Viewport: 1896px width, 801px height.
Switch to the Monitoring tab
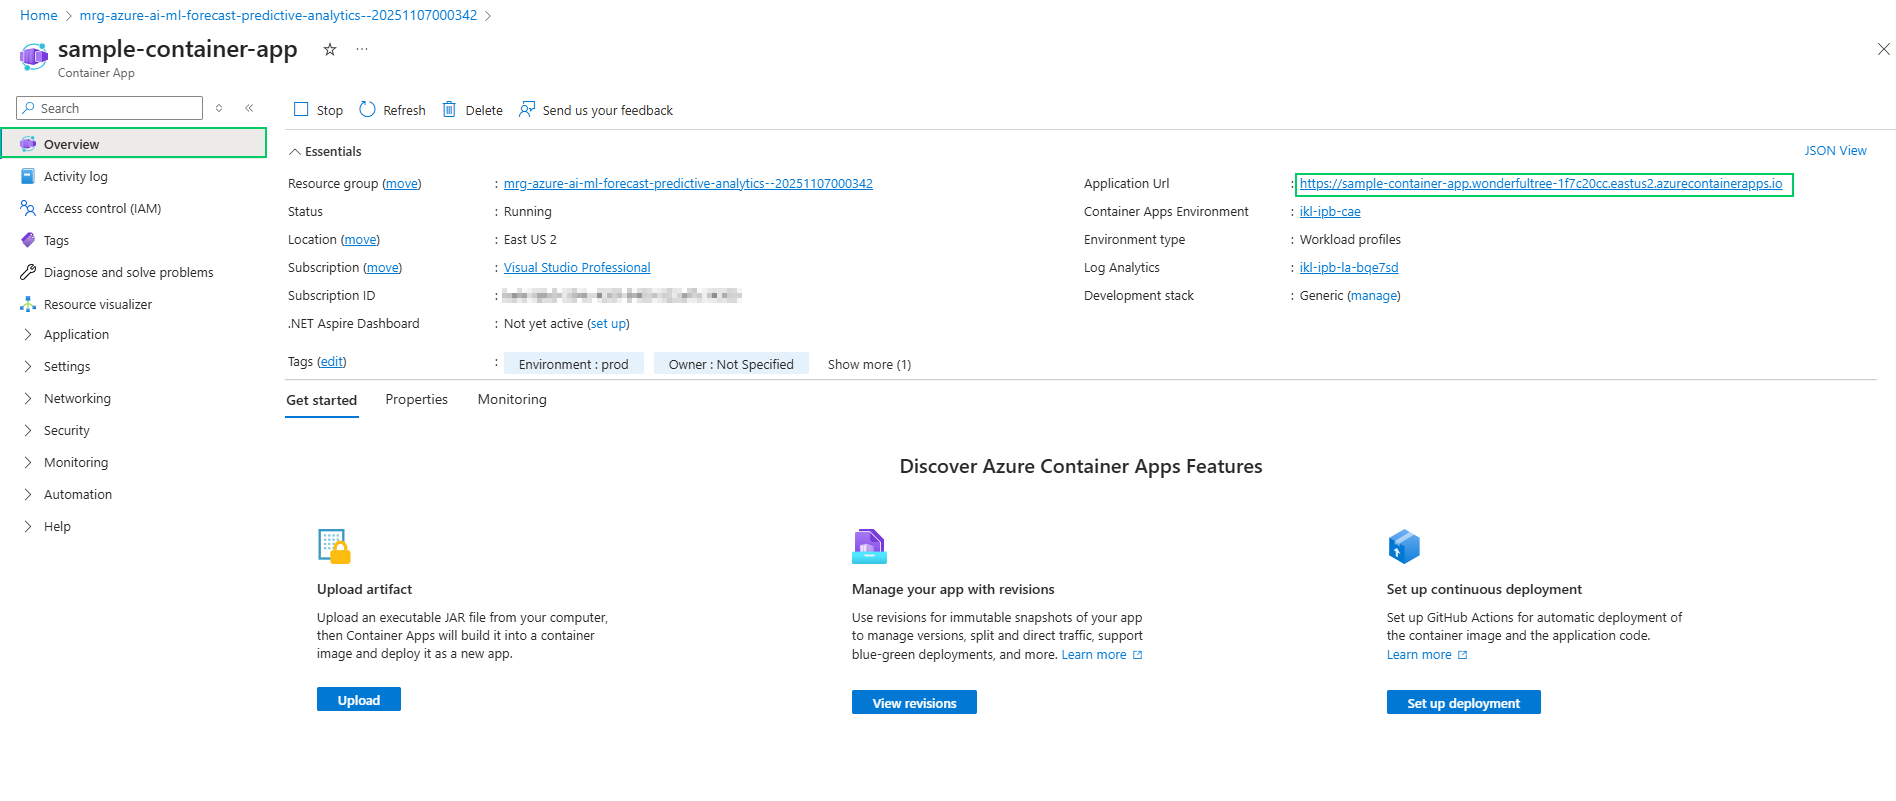[512, 399]
